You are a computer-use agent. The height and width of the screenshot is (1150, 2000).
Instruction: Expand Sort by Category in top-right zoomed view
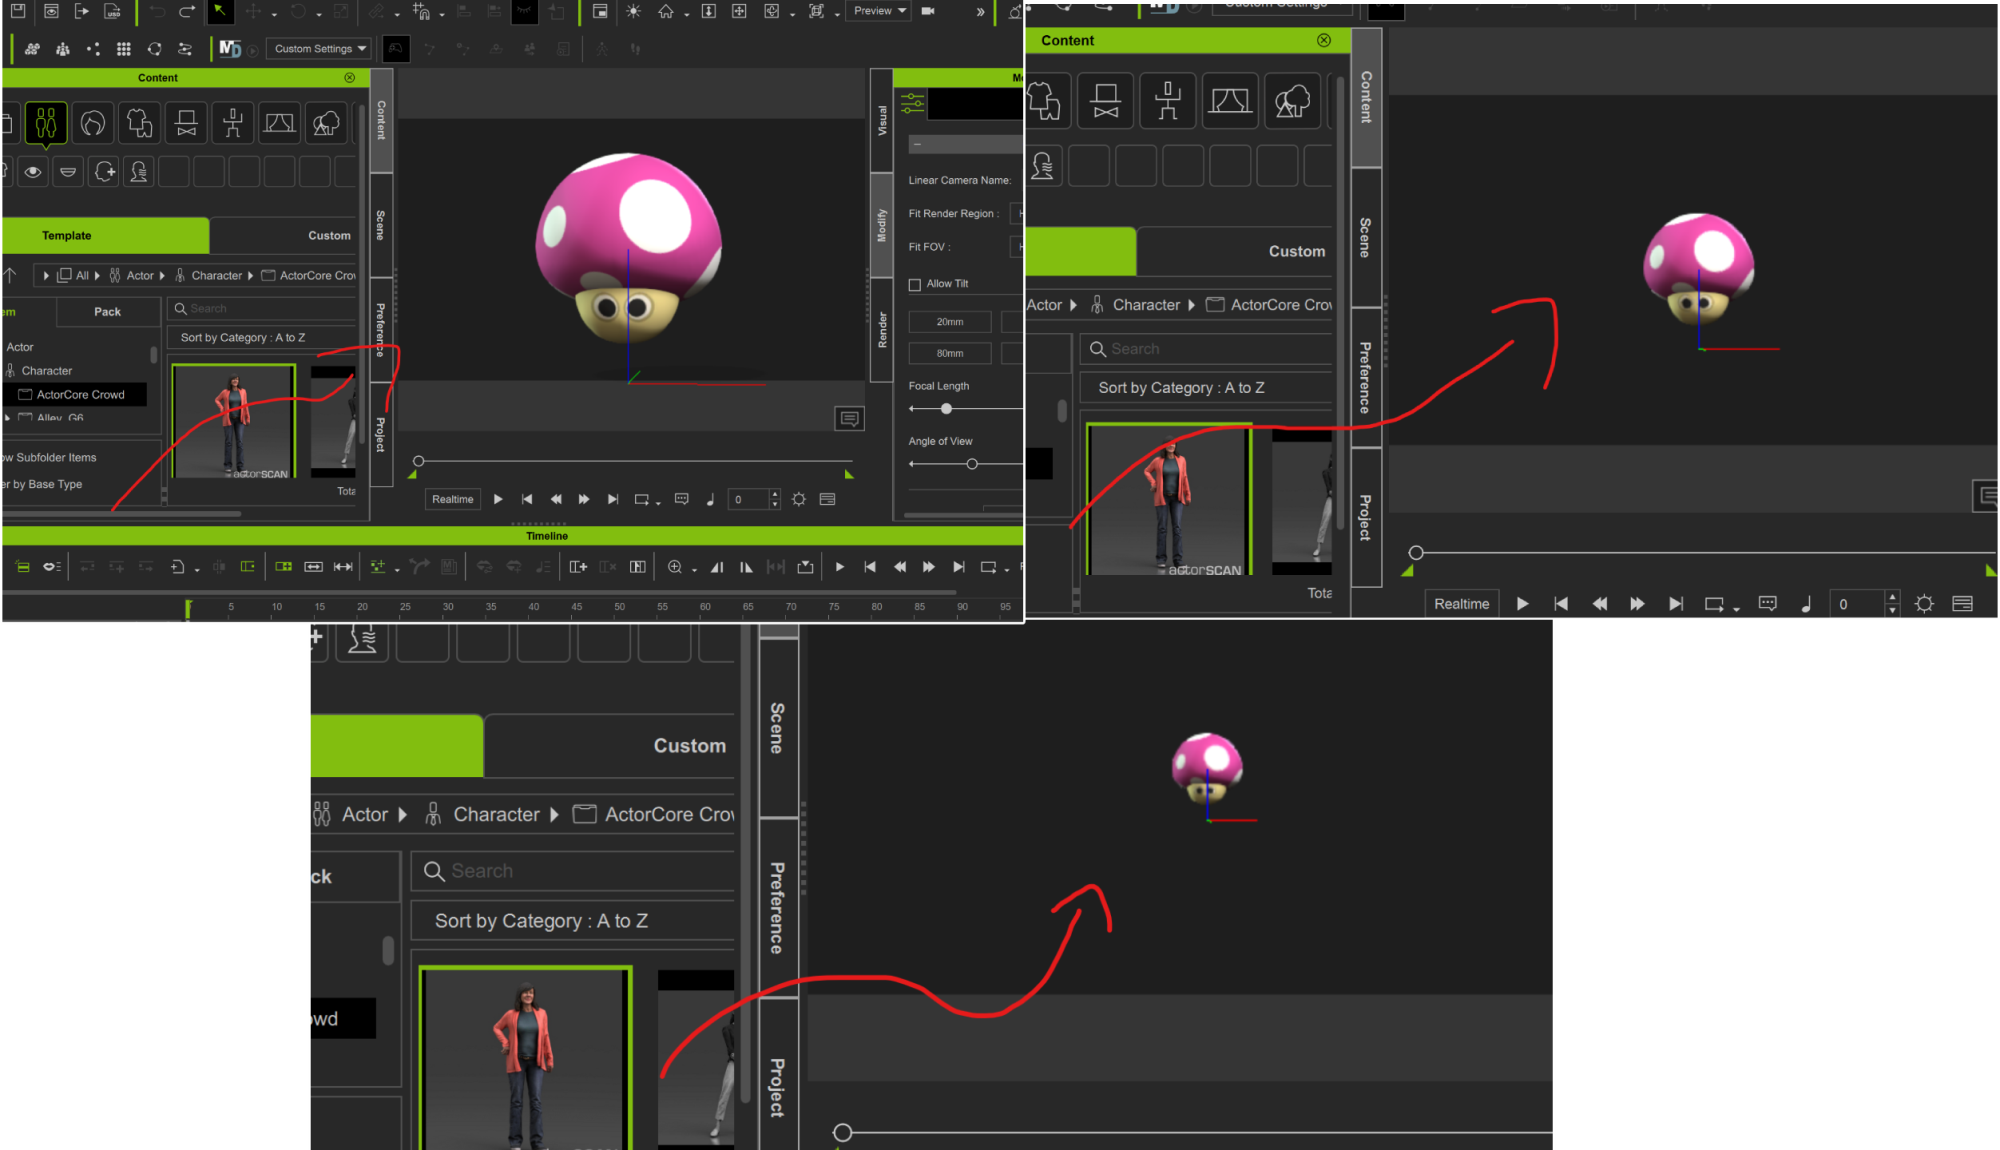click(x=1206, y=388)
